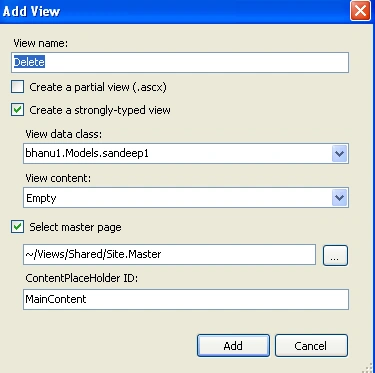375x373 pixels.
Task: Click the Add button
Action: tap(233, 346)
